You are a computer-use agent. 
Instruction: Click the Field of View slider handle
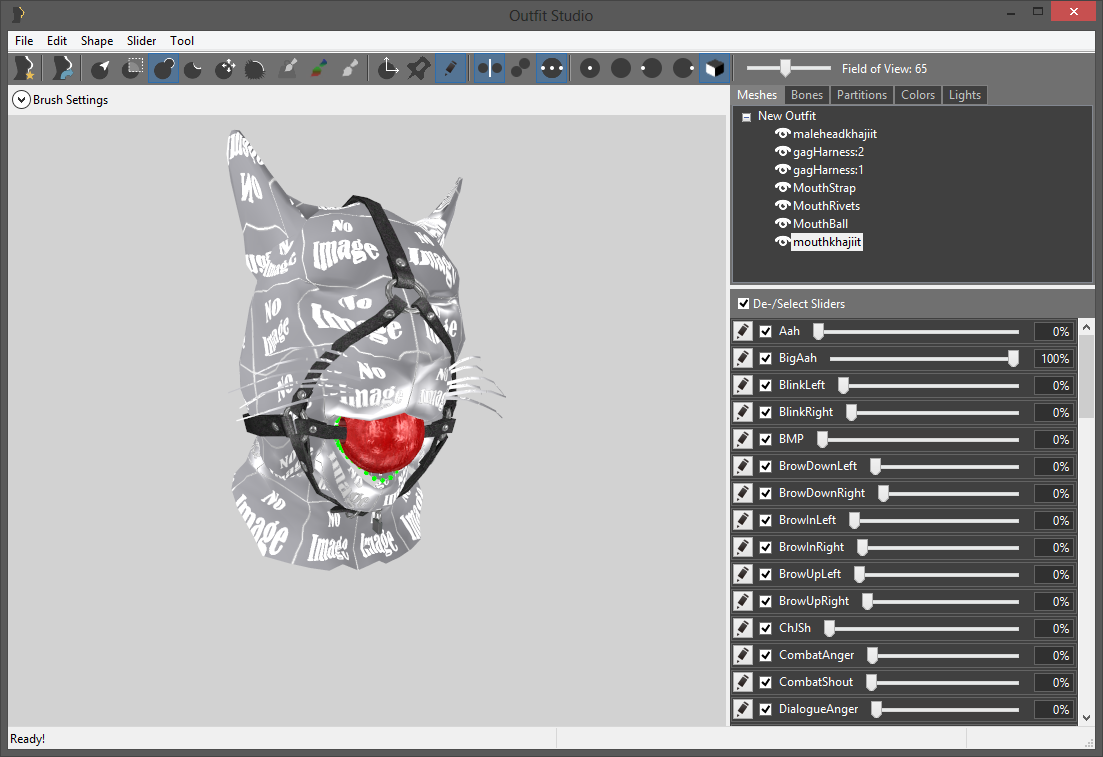(785, 68)
